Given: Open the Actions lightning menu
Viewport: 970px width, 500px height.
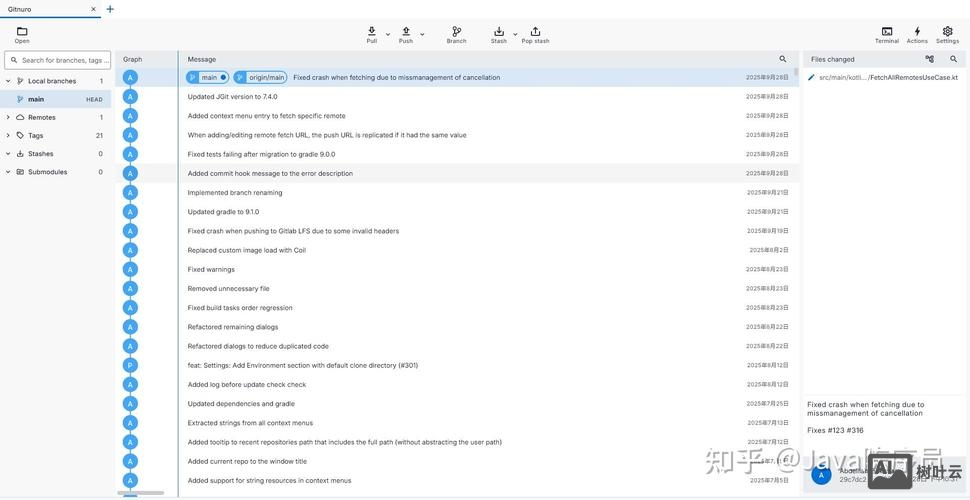Looking at the screenshot, I should (917, 32).
